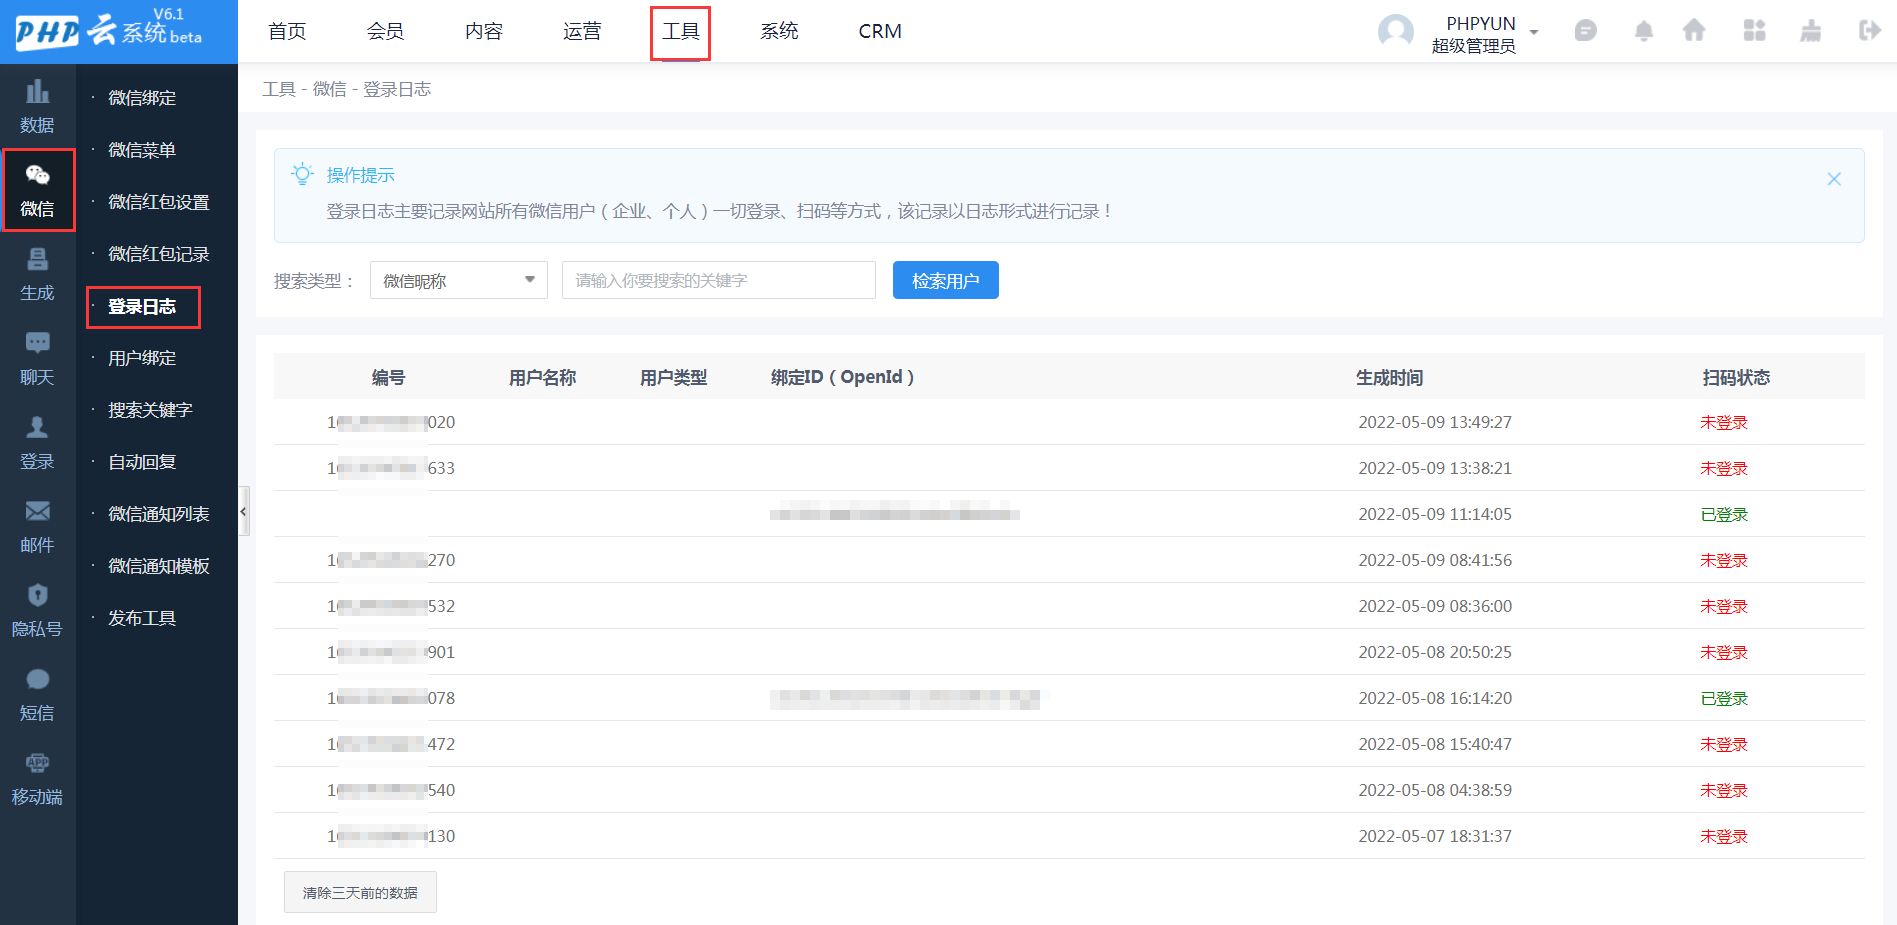
Task: Open the 生成 sidebar section
Action: [x=37, y=274]
